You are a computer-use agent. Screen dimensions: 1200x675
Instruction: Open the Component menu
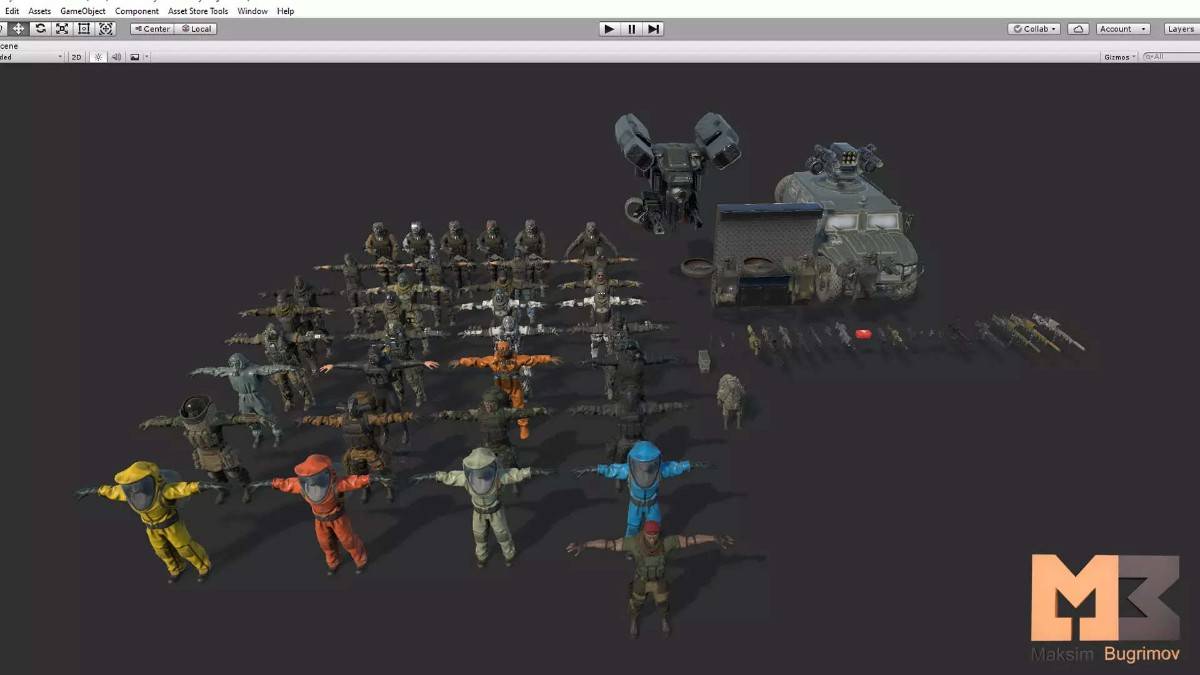[137, 11]
